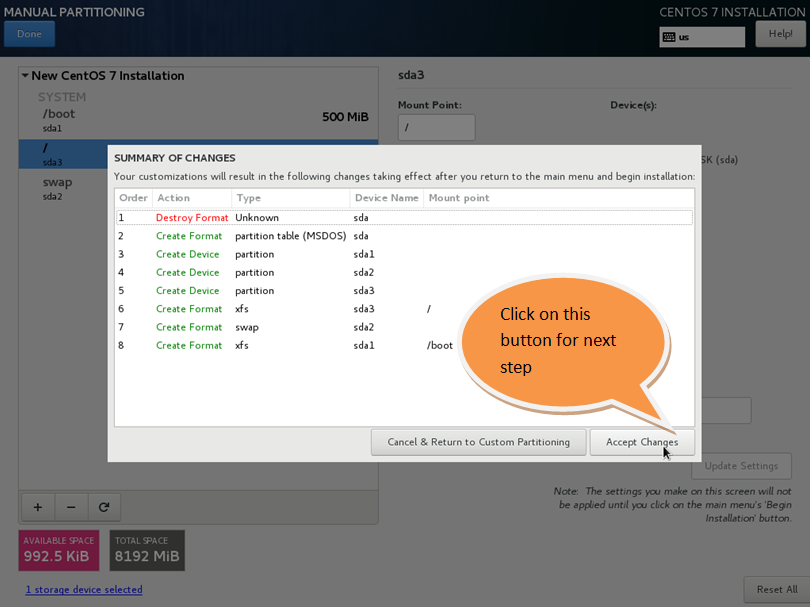The image size is (810, 607).
Task: Click the AVAILABLE SPACE 992.5 KiB box
Action: [x=59, y=550]
